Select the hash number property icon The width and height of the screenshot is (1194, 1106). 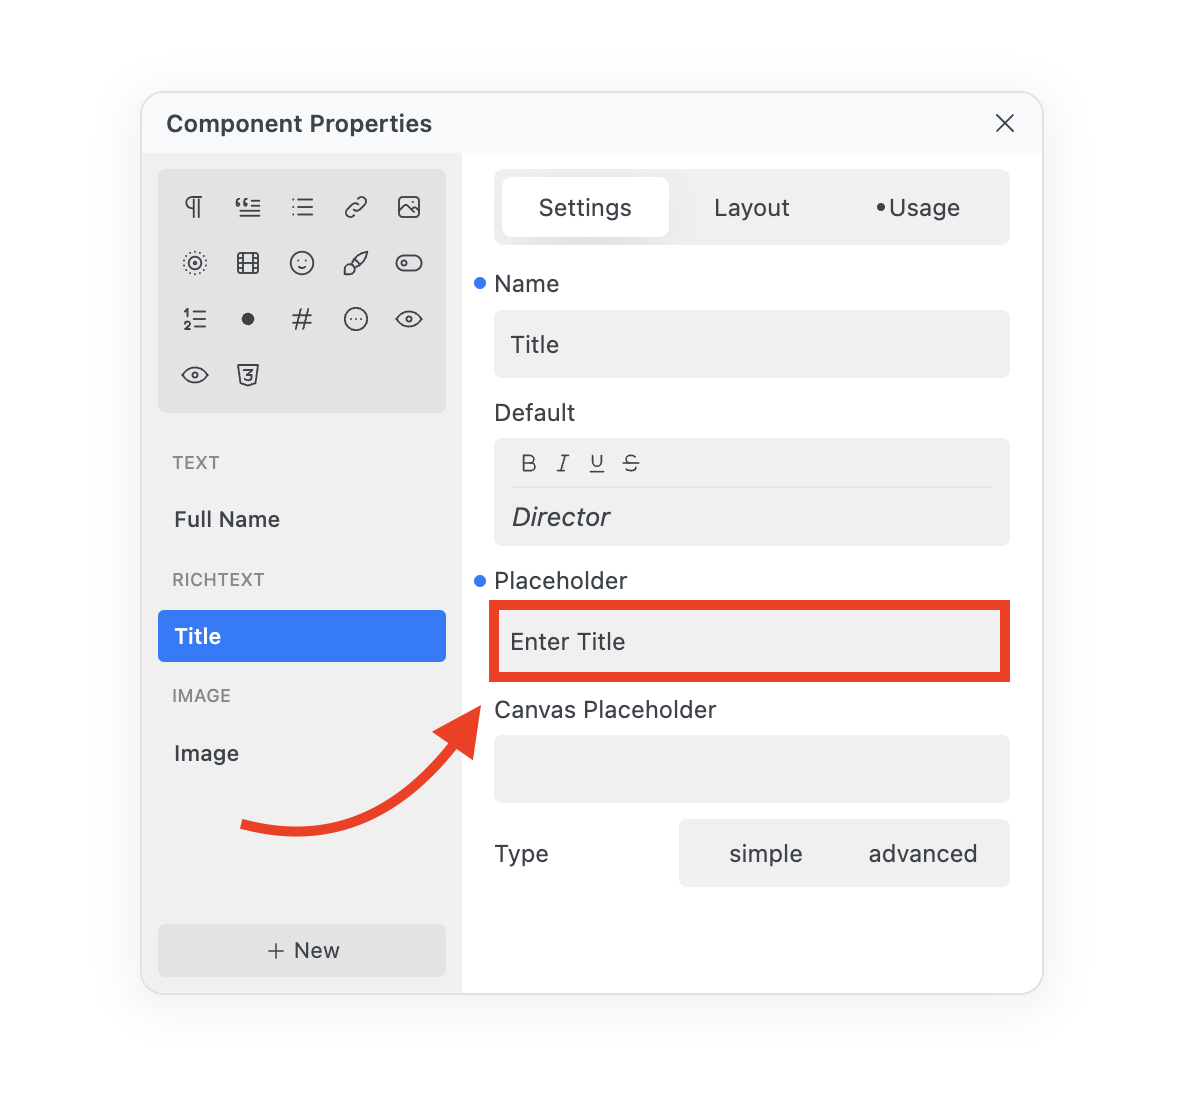coord(302,319)
